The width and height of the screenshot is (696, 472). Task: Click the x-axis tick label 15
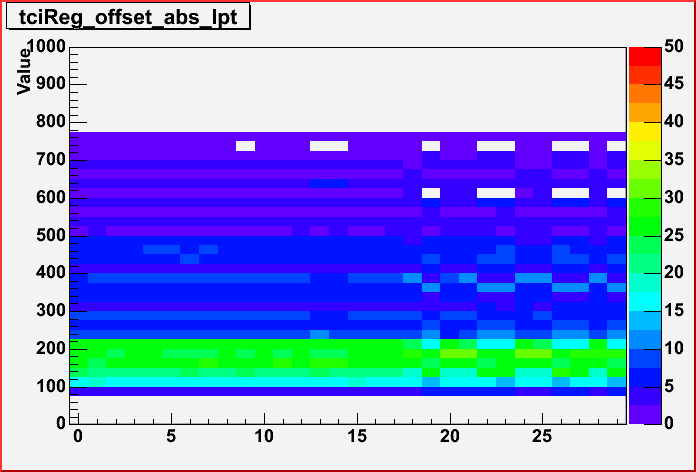[x=356, y=436]
